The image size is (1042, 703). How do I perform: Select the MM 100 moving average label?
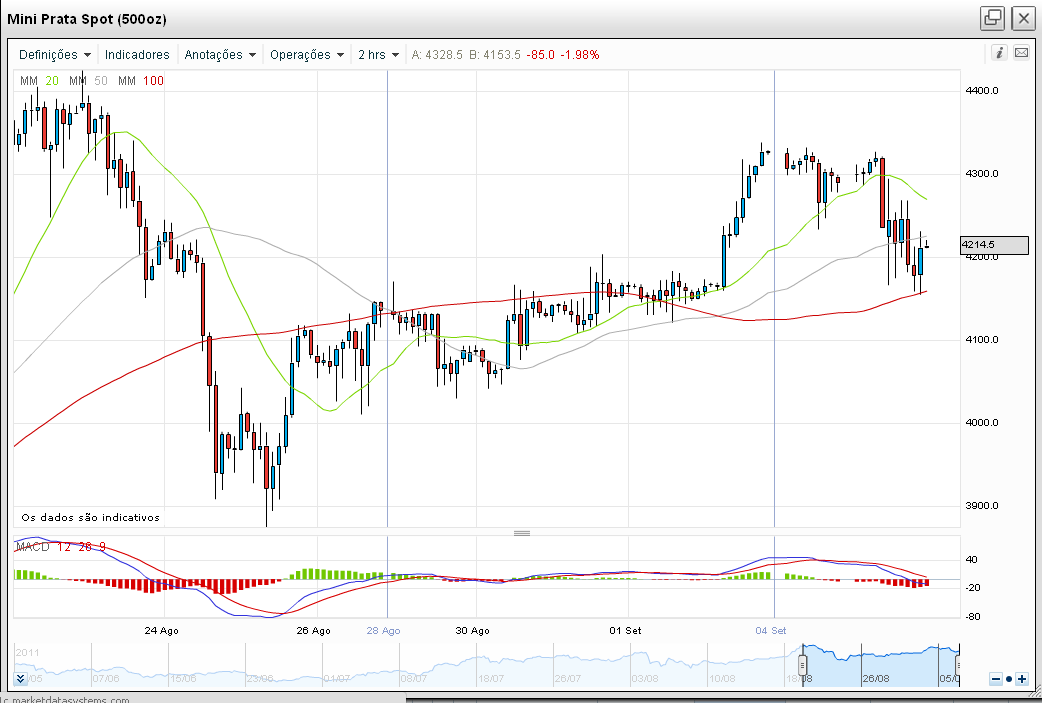pos(140,80)
